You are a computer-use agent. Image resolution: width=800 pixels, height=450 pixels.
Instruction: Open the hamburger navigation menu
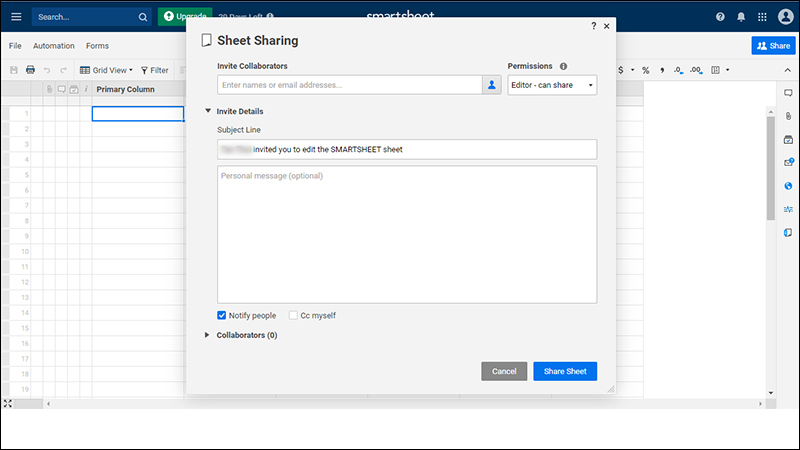tap(16, 17)
